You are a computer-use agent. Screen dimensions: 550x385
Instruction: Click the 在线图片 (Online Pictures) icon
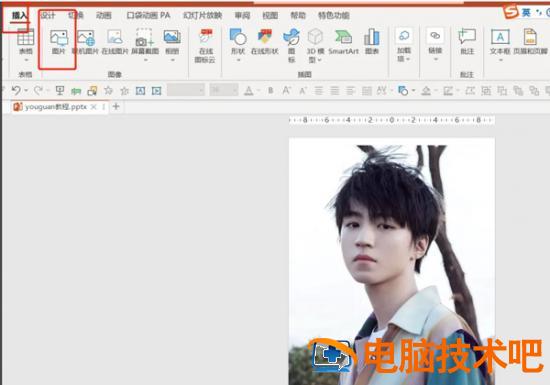[115, 42]
